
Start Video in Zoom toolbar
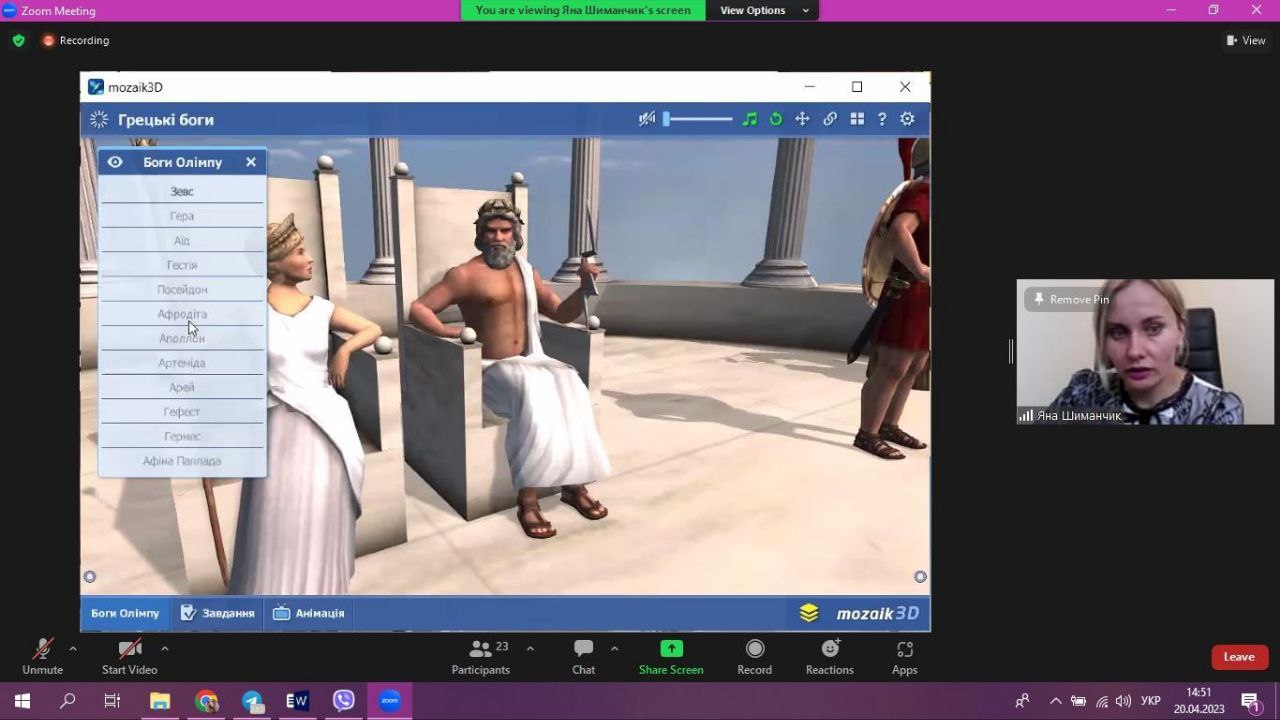click(129, 657)
